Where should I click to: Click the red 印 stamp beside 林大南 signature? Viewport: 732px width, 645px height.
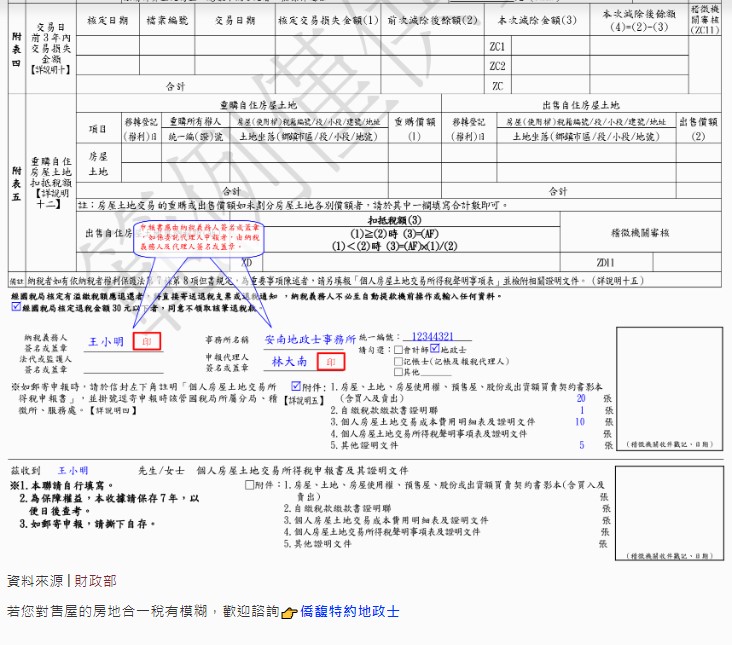coord(331,362)
